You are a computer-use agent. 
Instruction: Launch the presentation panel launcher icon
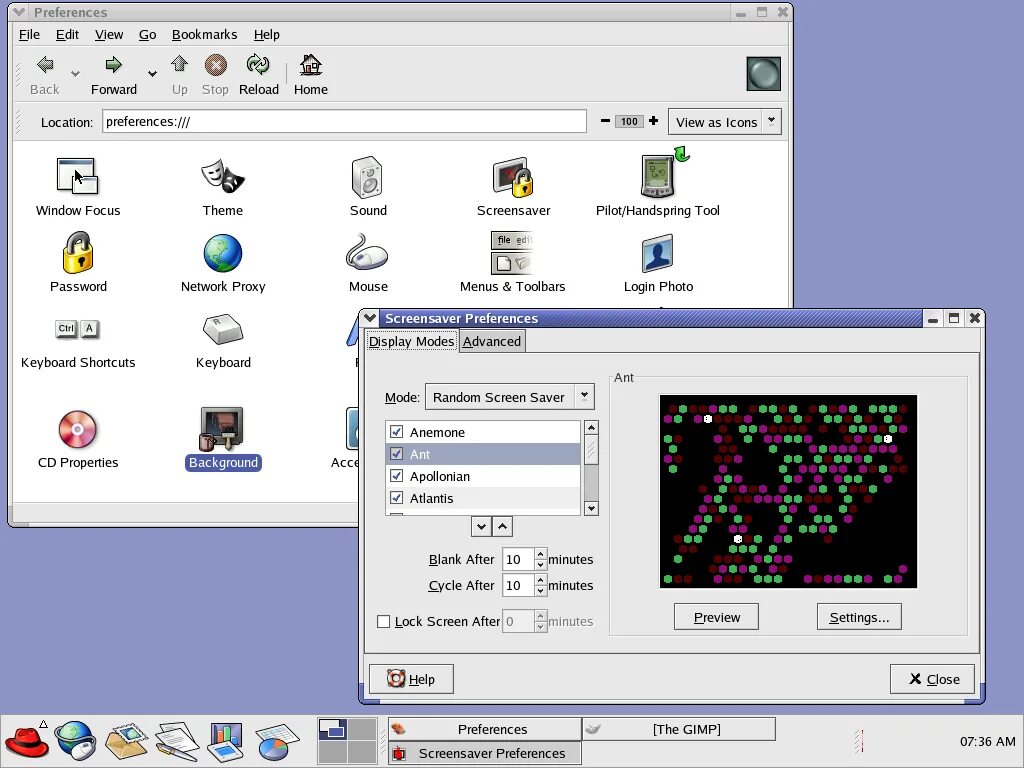tap(226, 741)
